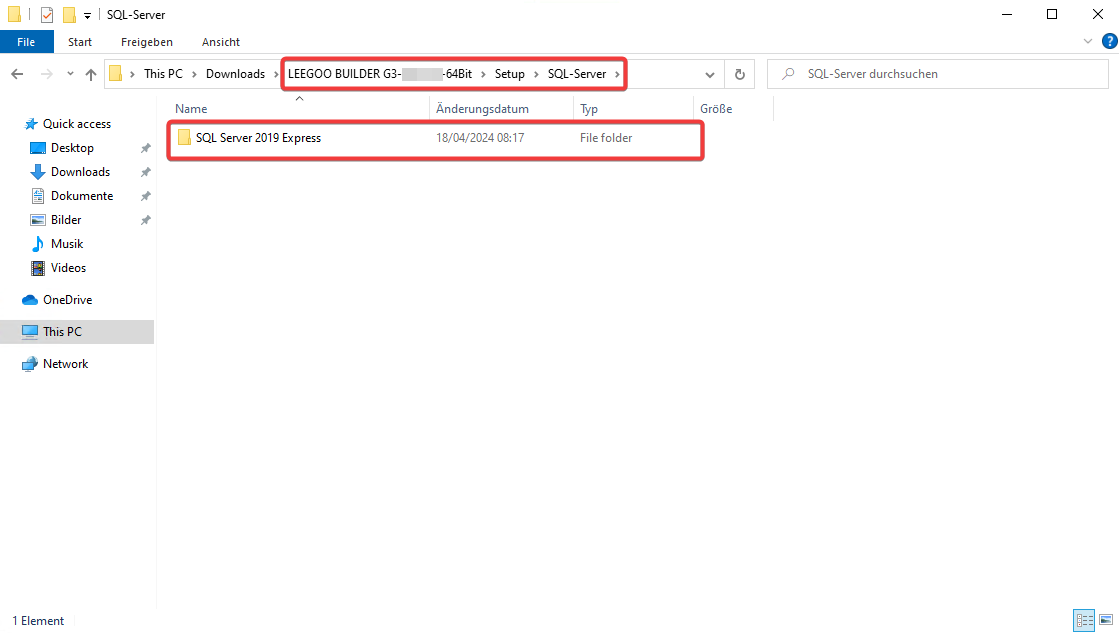Click the pin icon beside Dokumente
Viewport: 1119px width, 633px height.
click(x=146, y=196)
